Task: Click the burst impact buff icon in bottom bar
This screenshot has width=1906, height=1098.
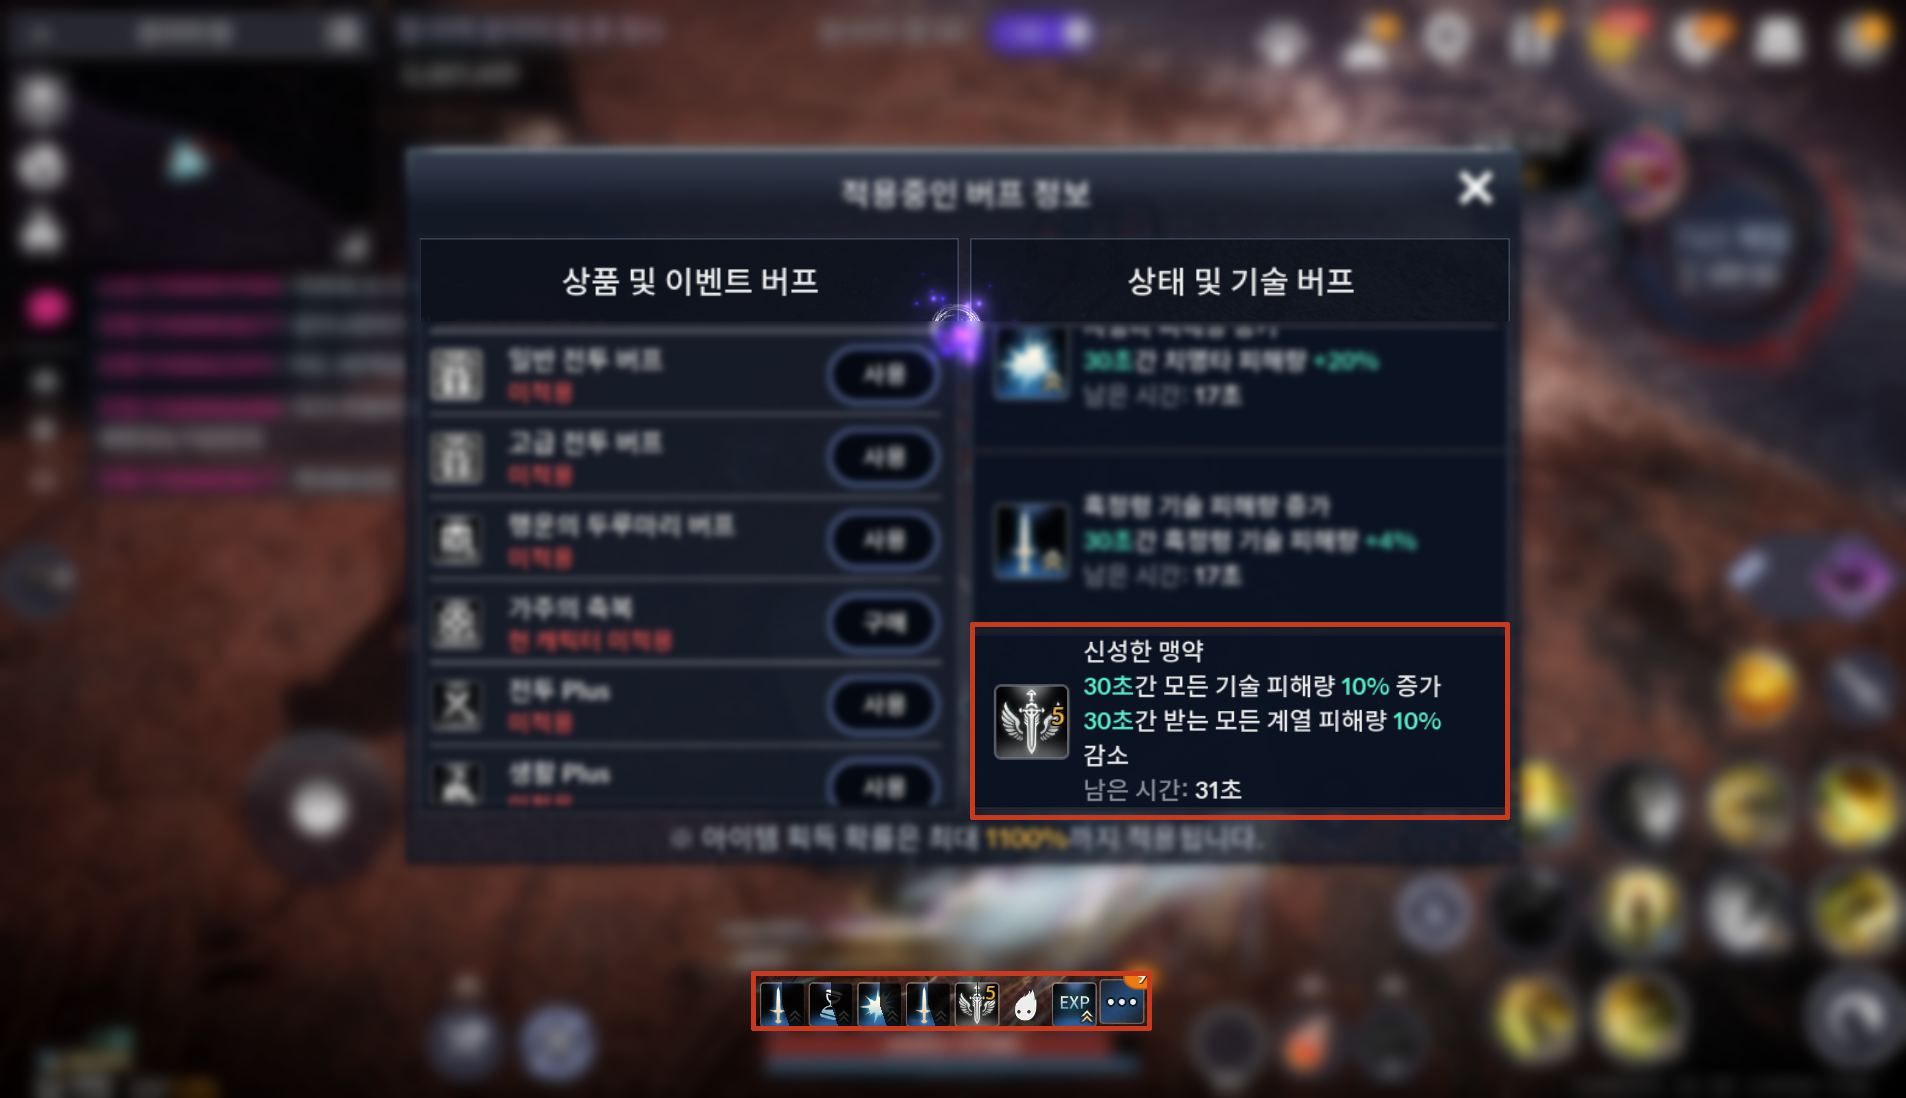Action: click(878, 1003)
